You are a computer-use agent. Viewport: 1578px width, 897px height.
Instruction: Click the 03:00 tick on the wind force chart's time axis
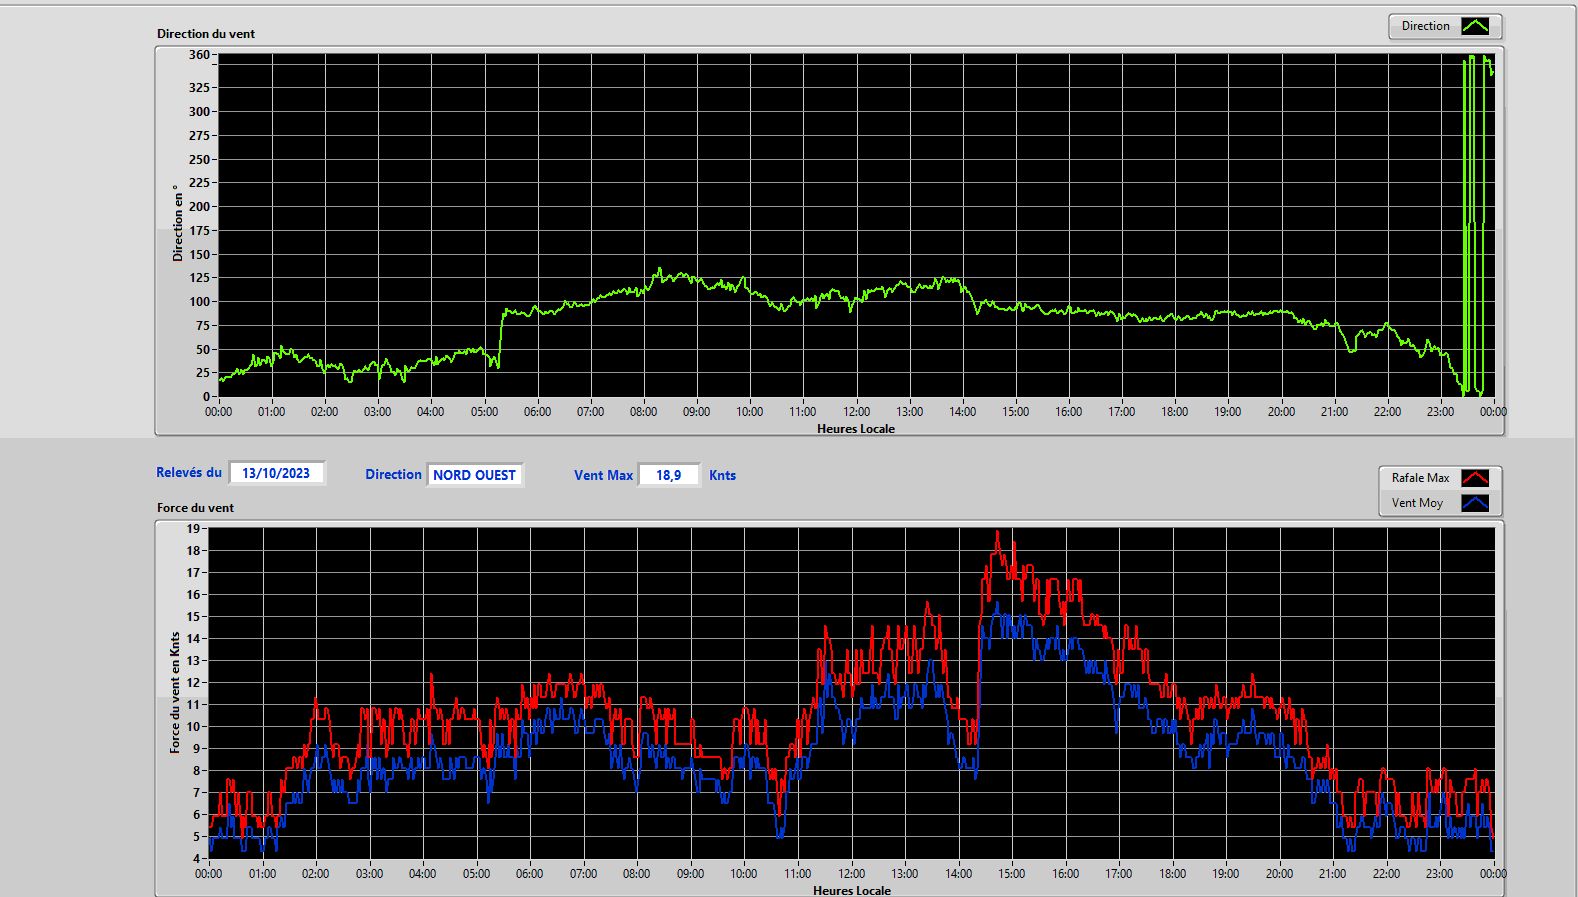[369, 873]
